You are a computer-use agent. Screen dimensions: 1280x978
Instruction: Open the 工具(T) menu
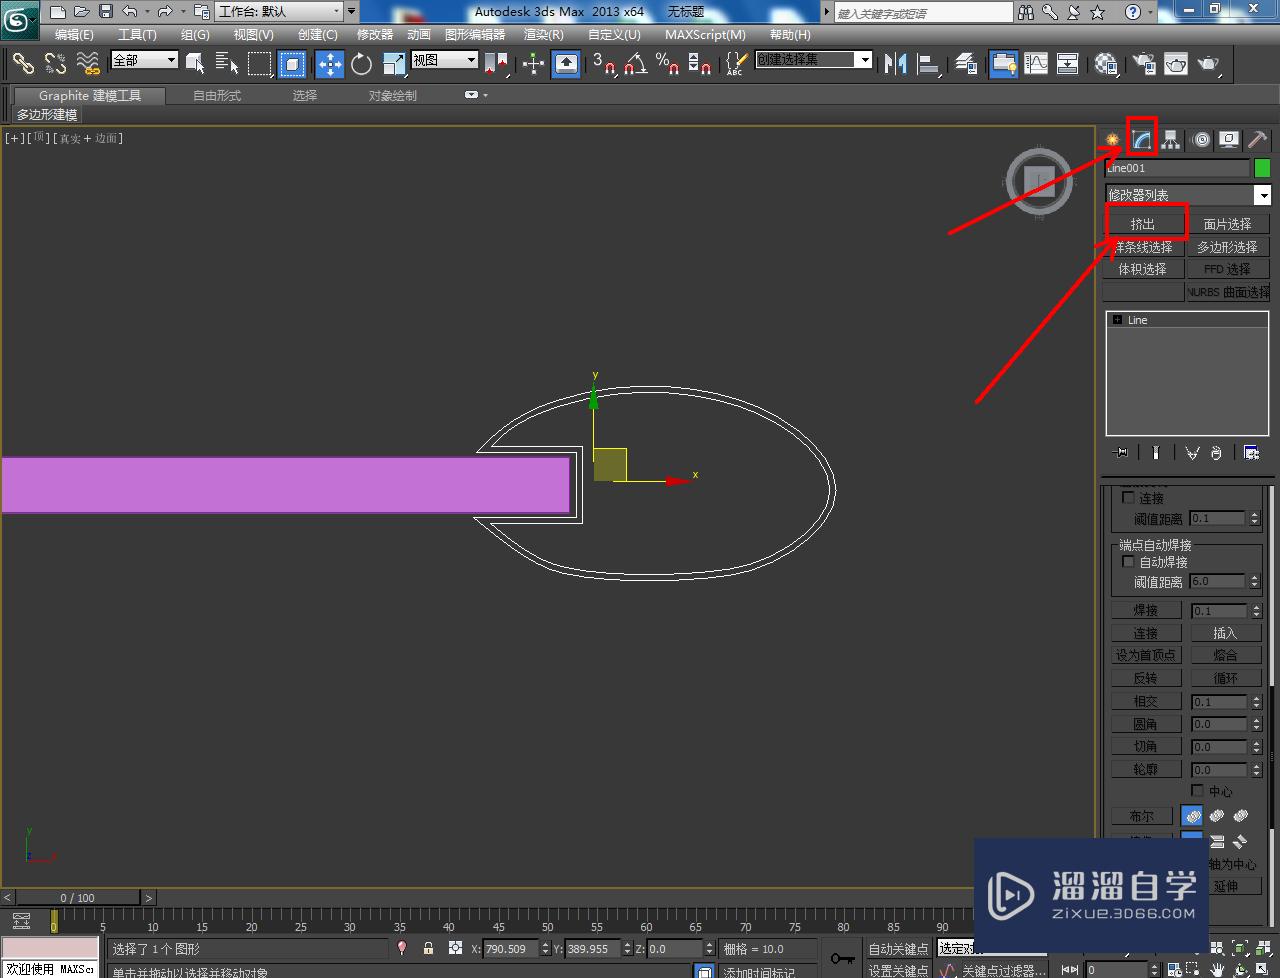point(137,35)
